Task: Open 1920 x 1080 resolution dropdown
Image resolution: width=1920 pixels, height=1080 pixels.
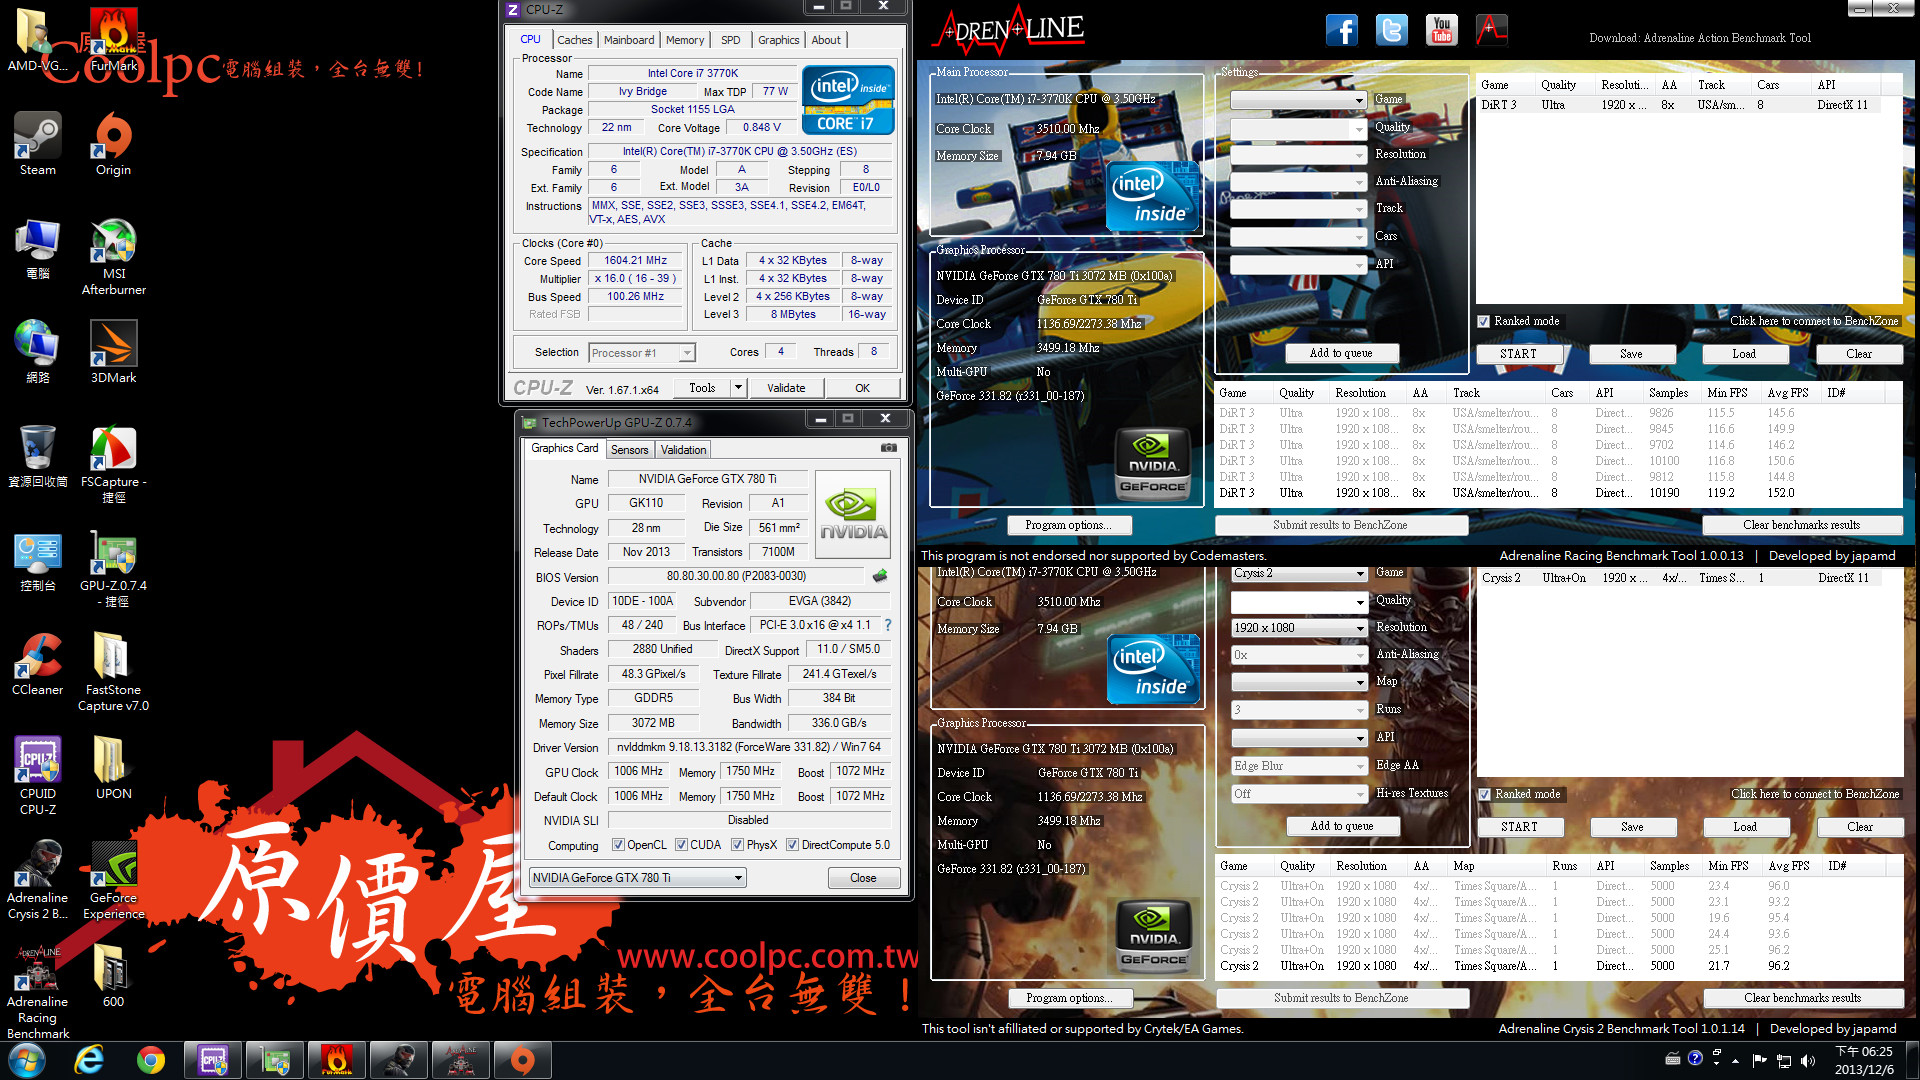Action: tap(1299, 628)
